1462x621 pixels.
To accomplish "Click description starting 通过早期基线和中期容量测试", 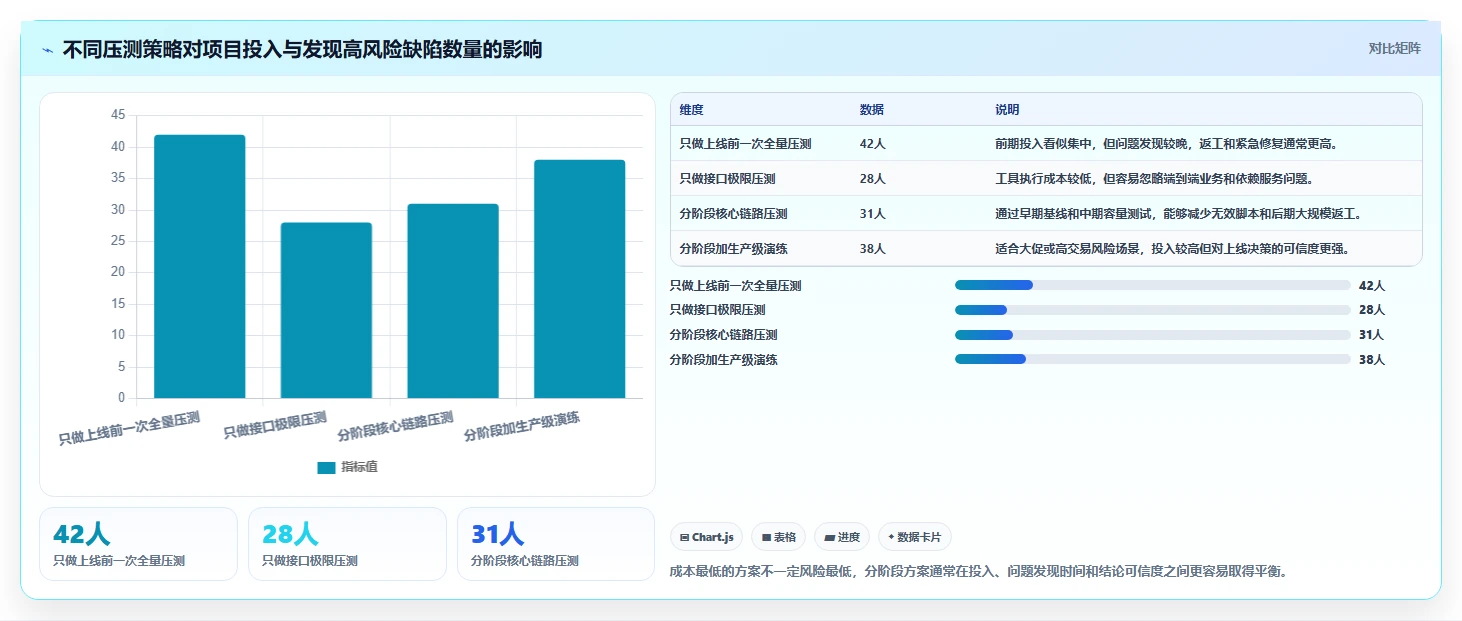I will 1178,214.
